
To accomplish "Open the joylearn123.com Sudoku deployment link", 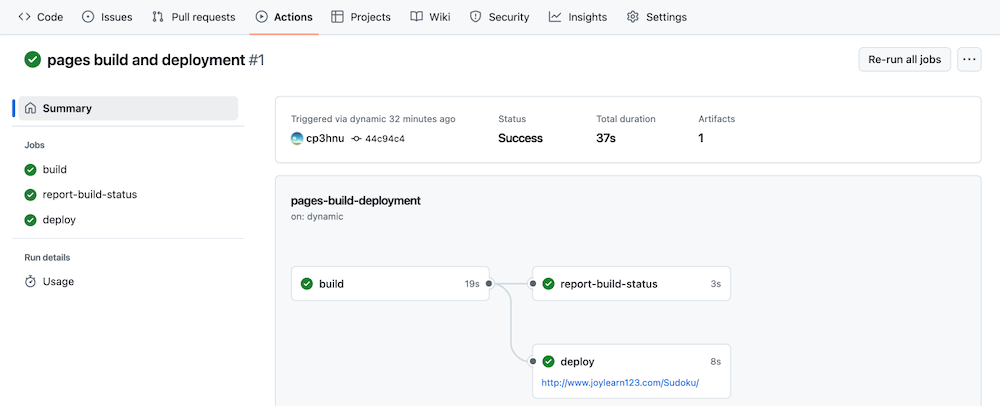I will pyautogui.click(x=621, y=382).
